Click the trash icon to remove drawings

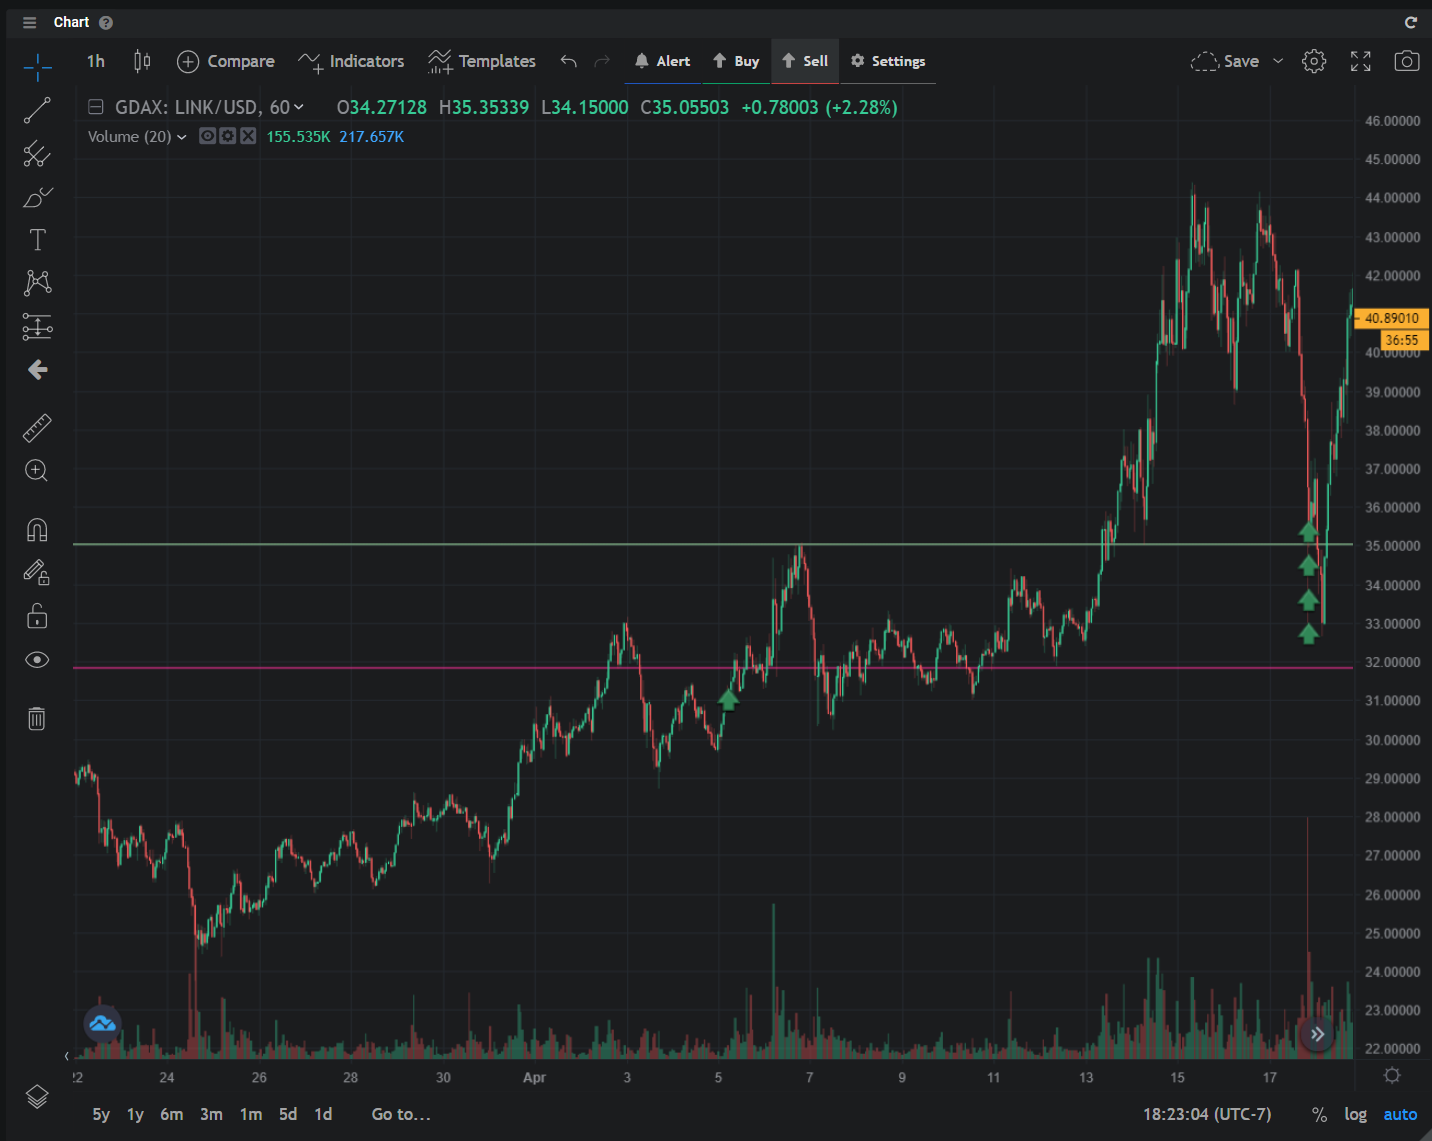[x=37, y=718]
